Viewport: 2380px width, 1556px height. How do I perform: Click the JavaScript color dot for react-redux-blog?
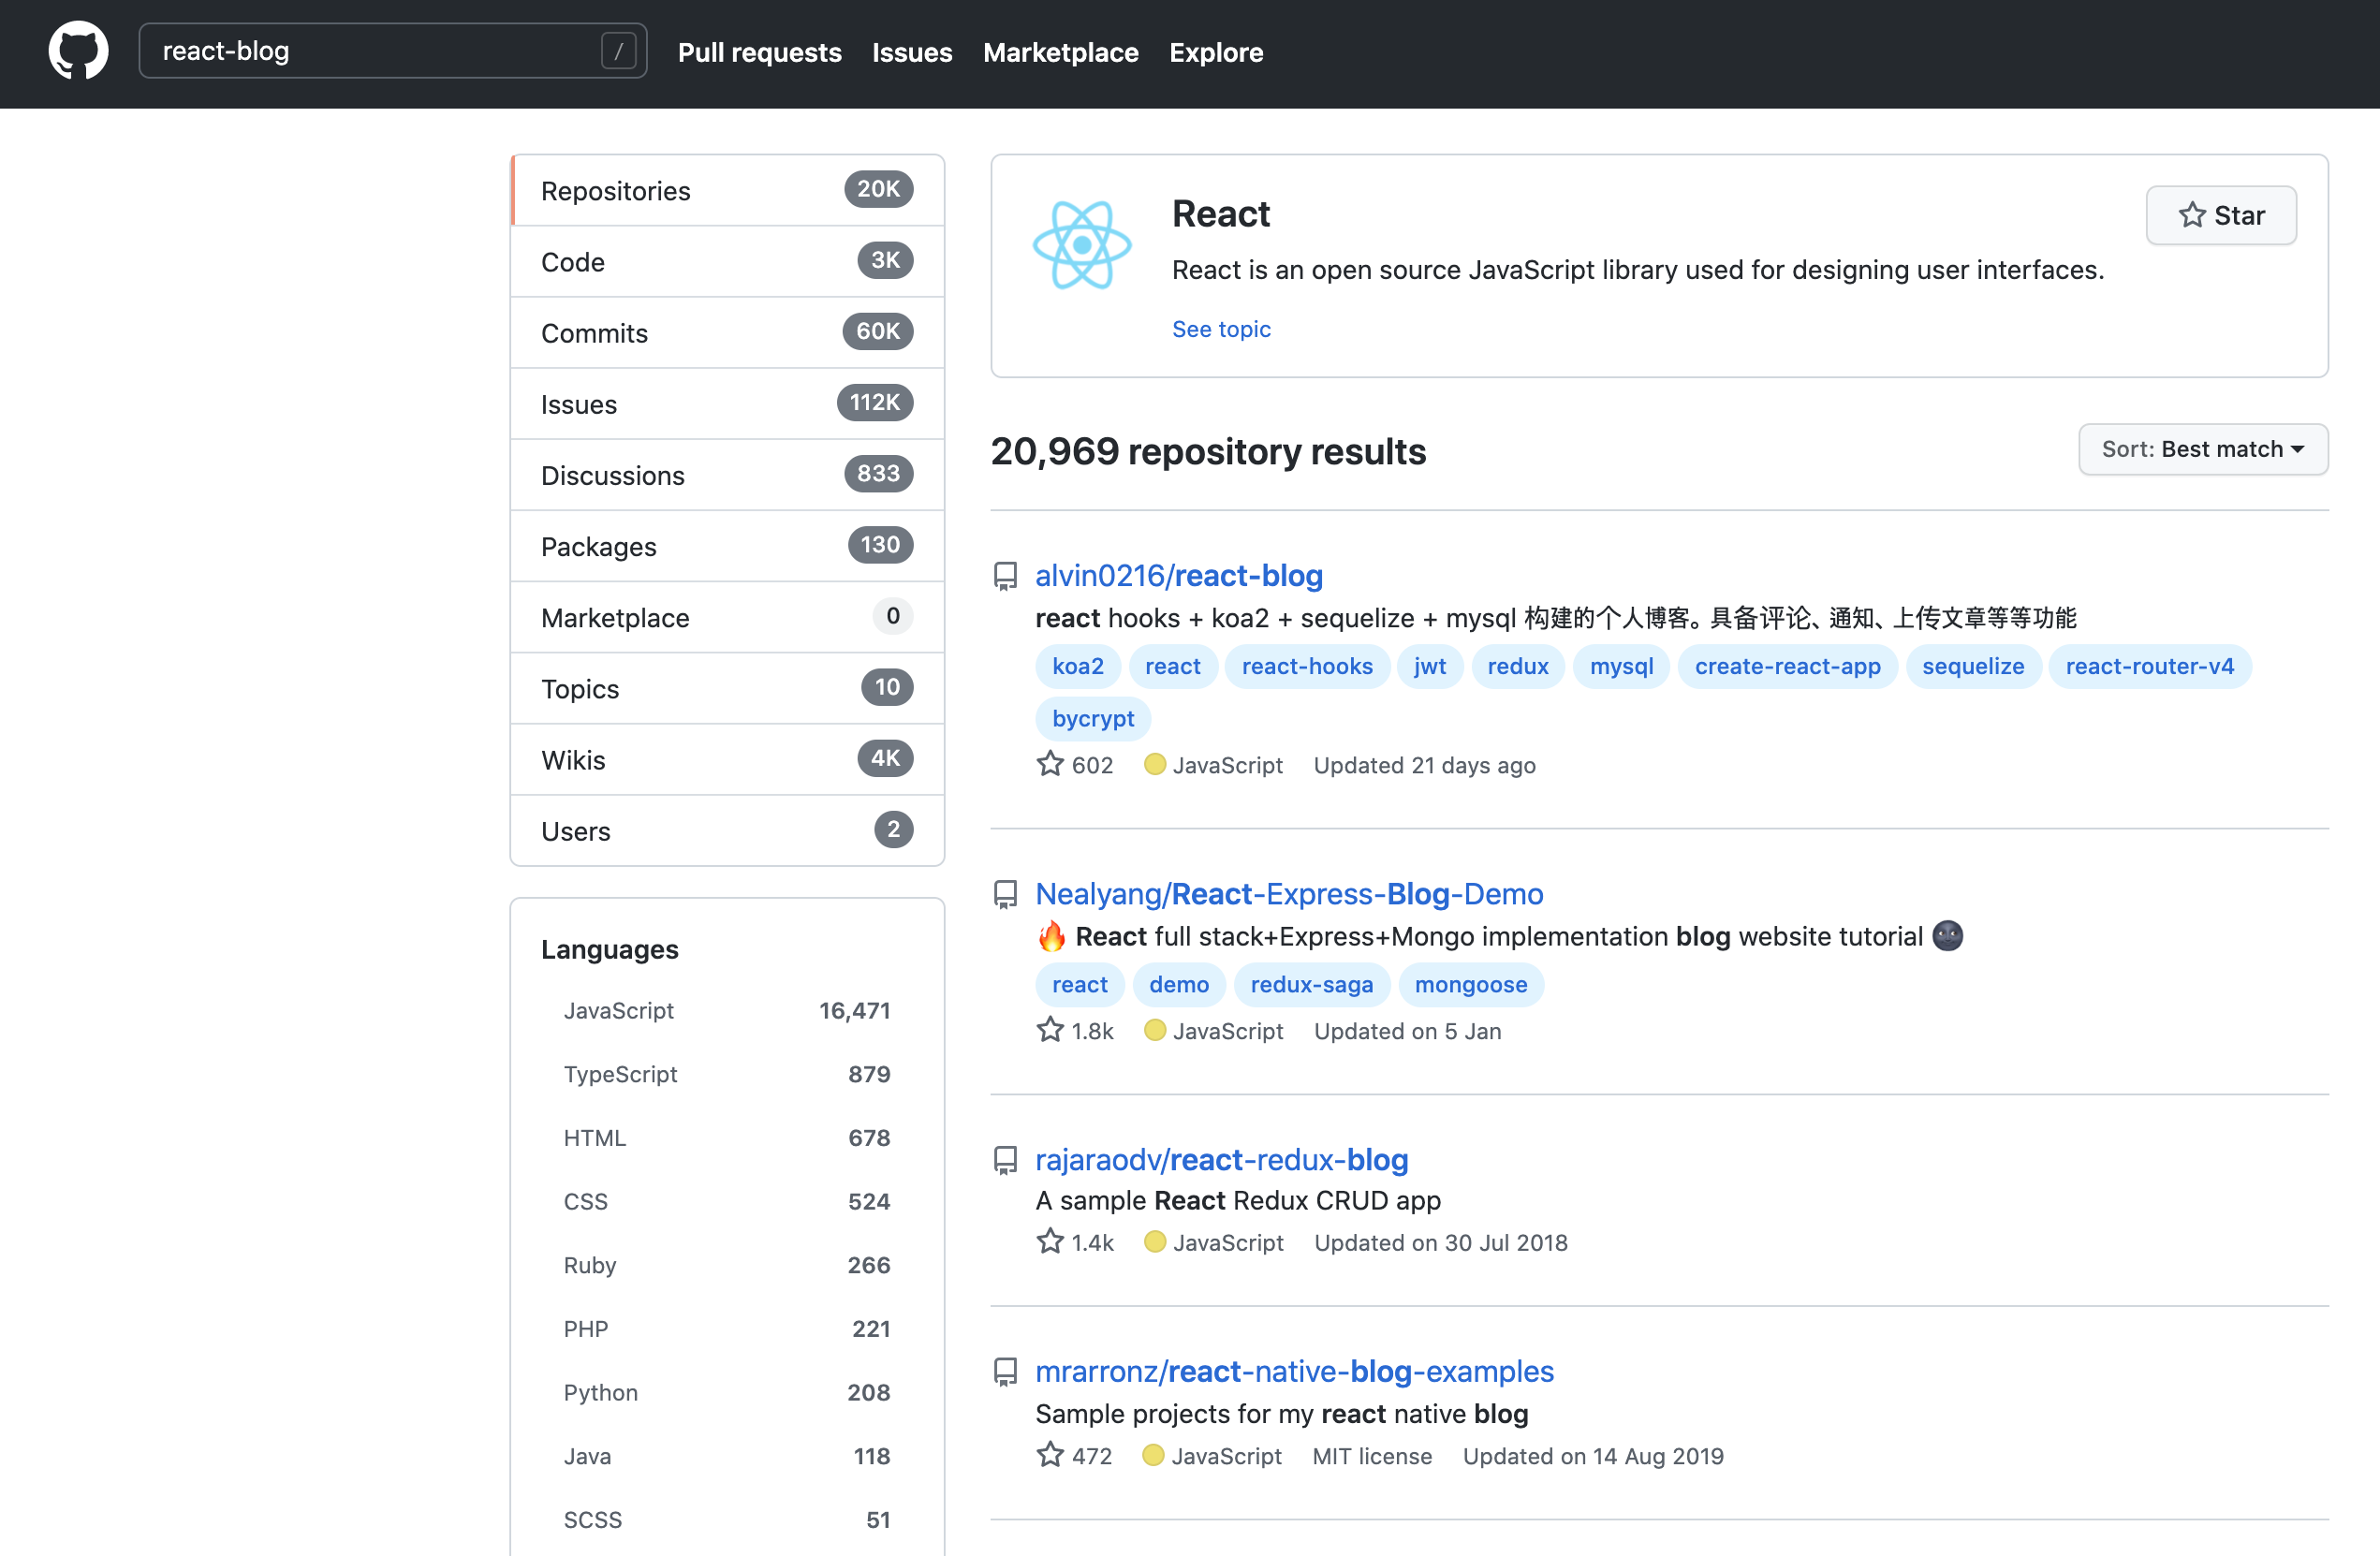point(1154,1242)
